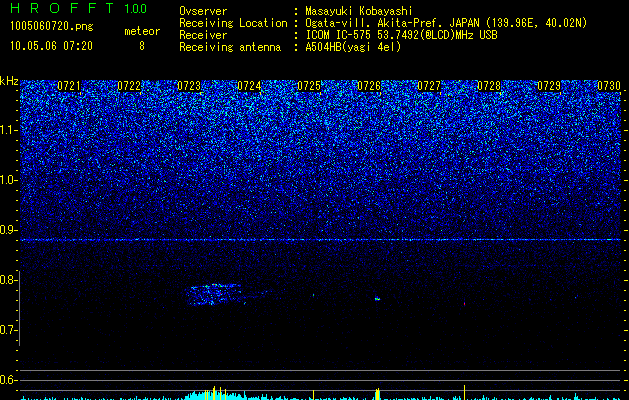Click the yellow power spike below 0726
This screenshot has height=400, width=629.
tap(377, 394)
